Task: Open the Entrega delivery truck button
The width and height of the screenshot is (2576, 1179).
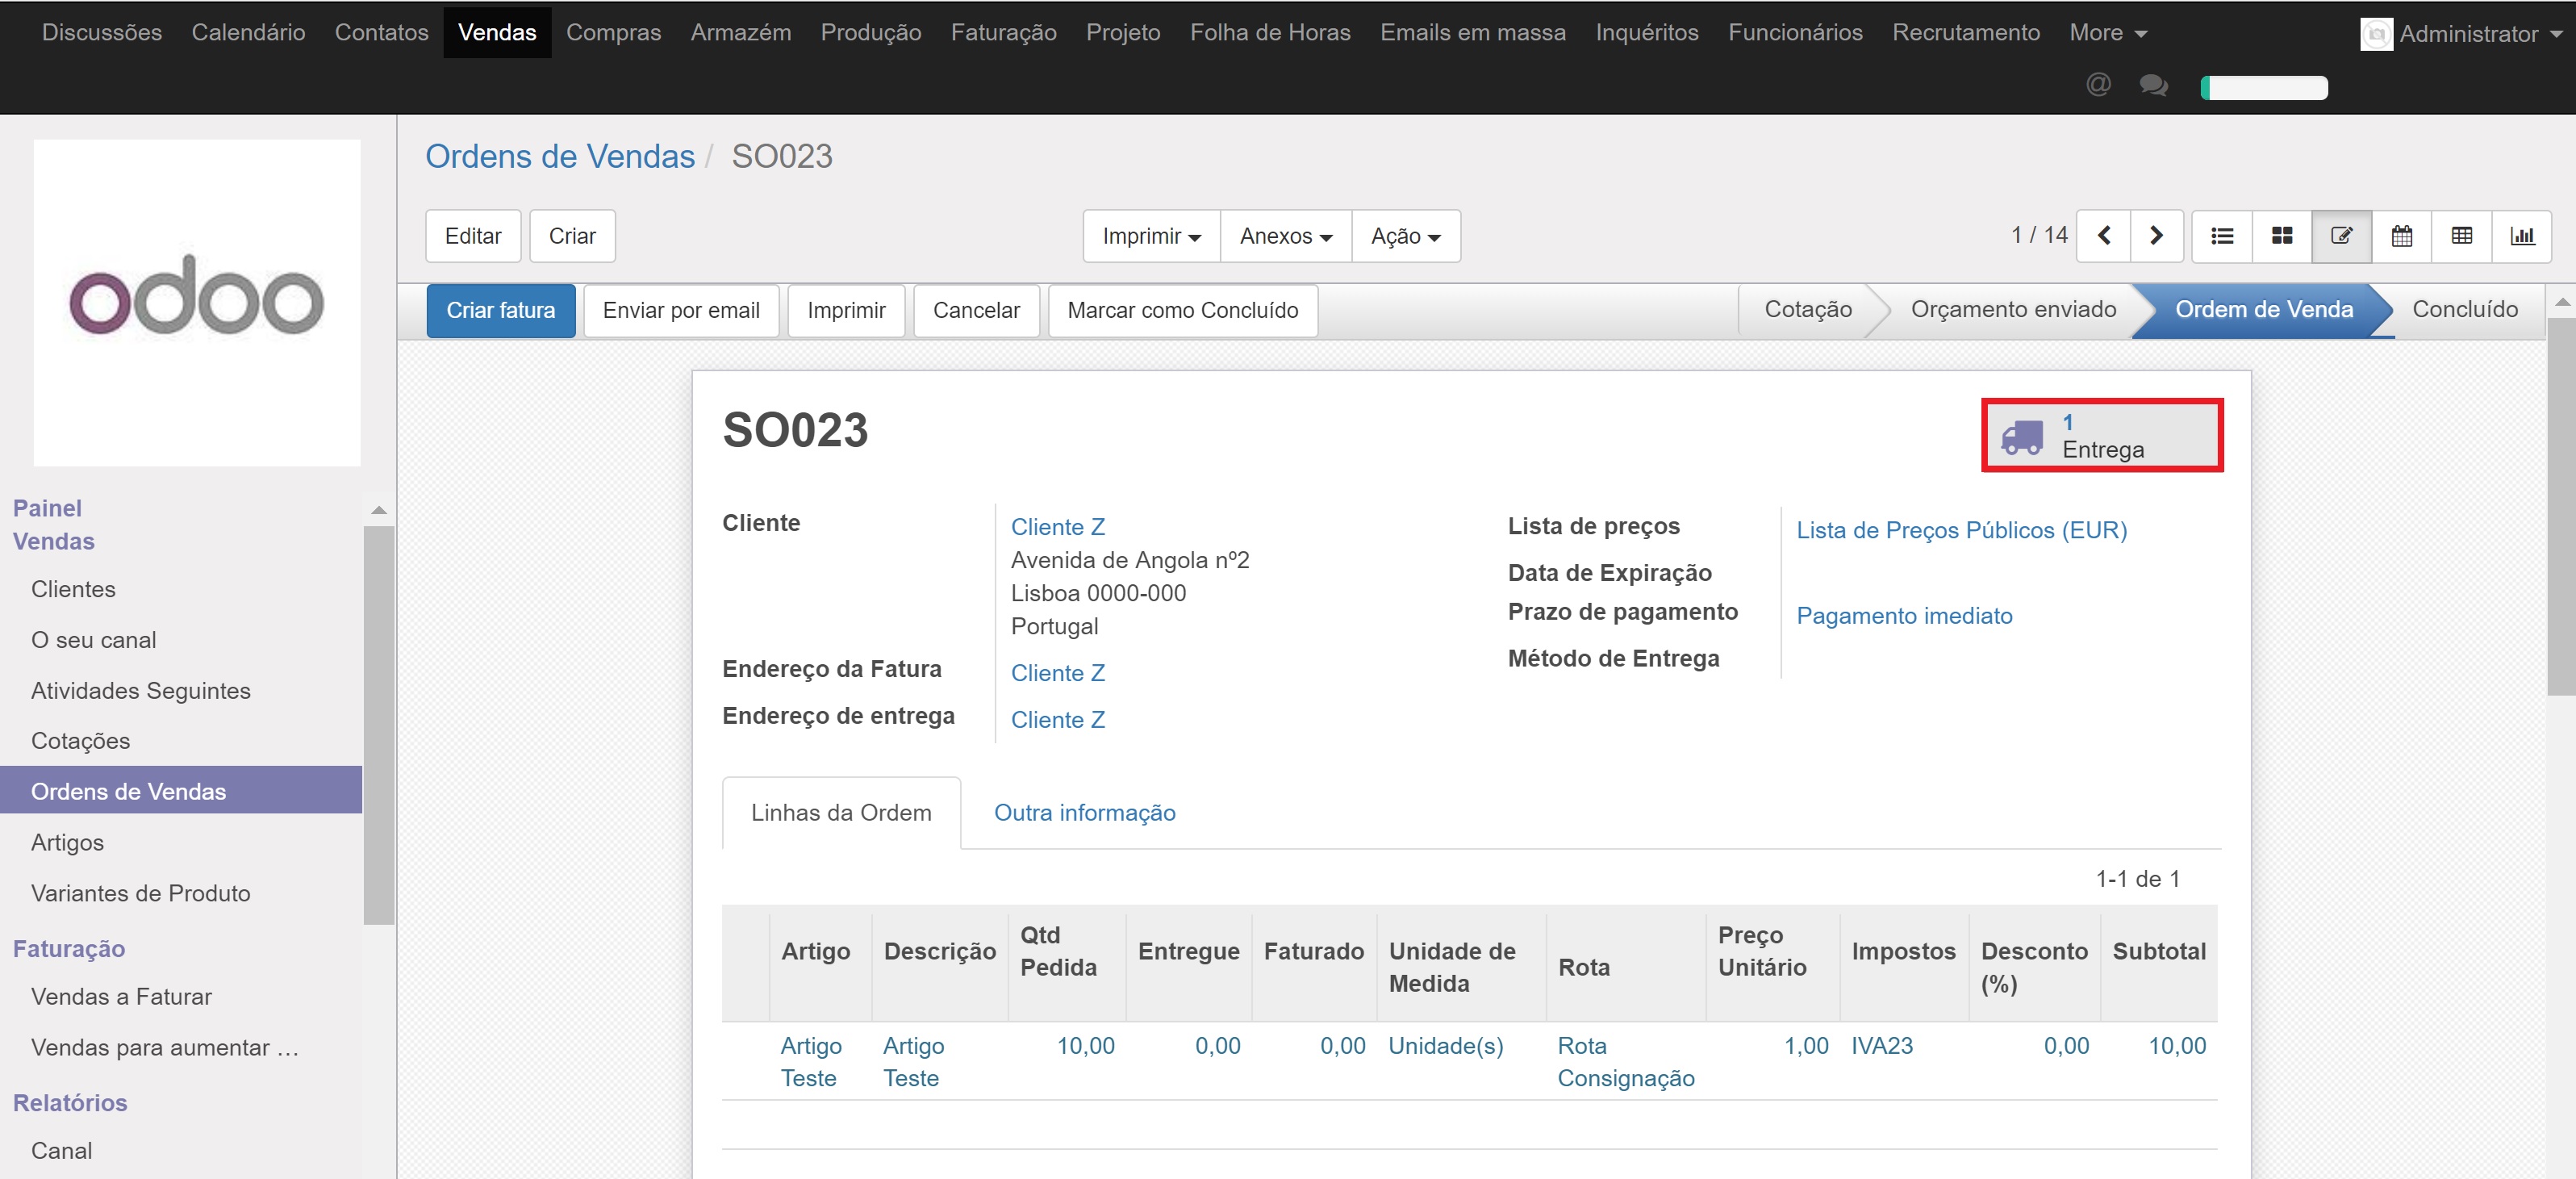Action: click(x=2101, y=436)
